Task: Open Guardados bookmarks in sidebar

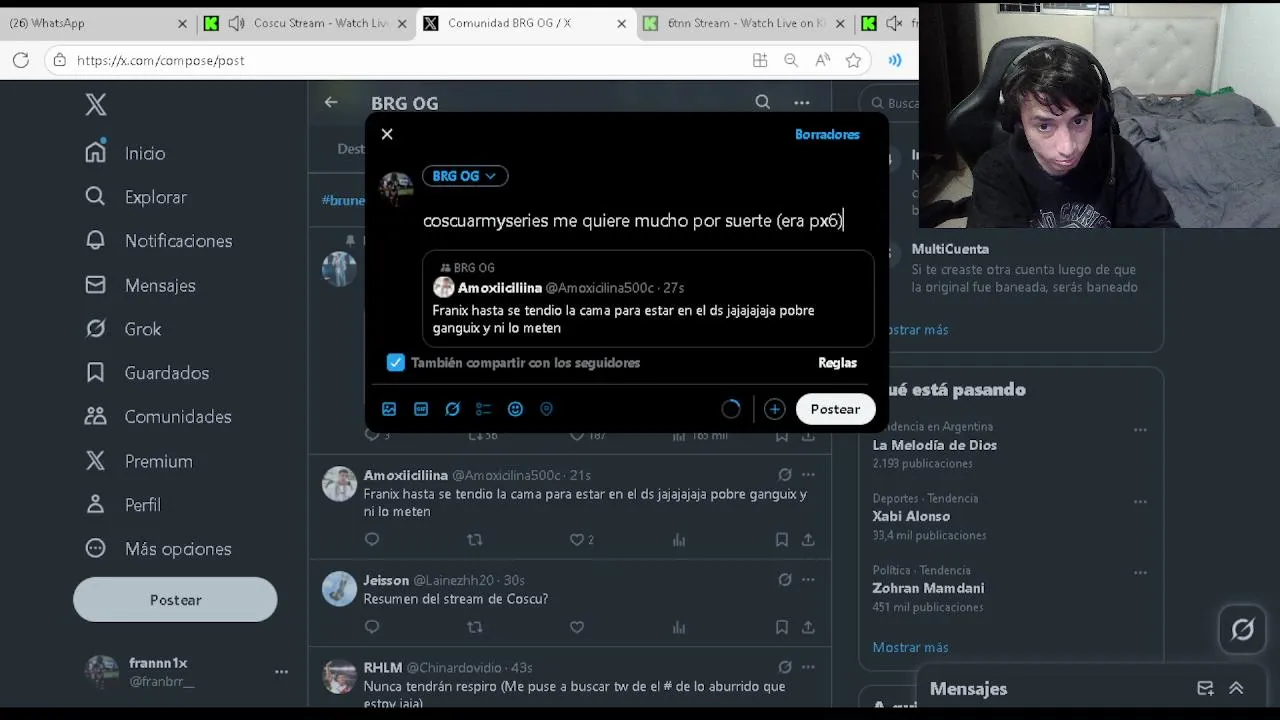Action: coord(147,373)
